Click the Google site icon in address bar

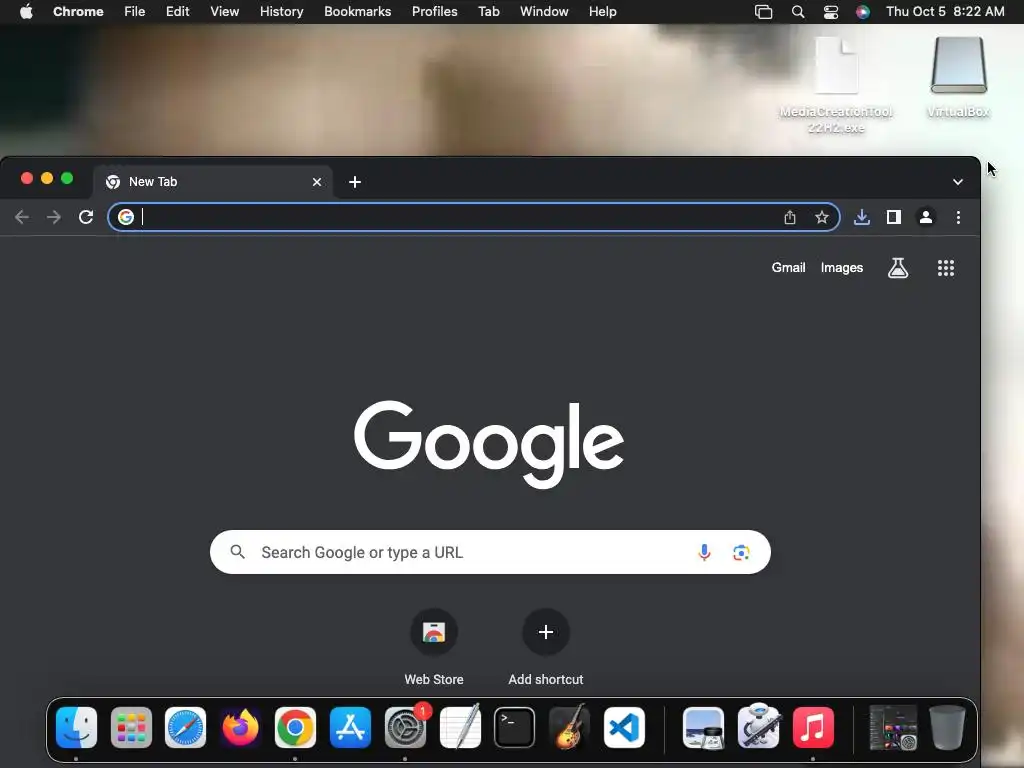click(126, 217)
